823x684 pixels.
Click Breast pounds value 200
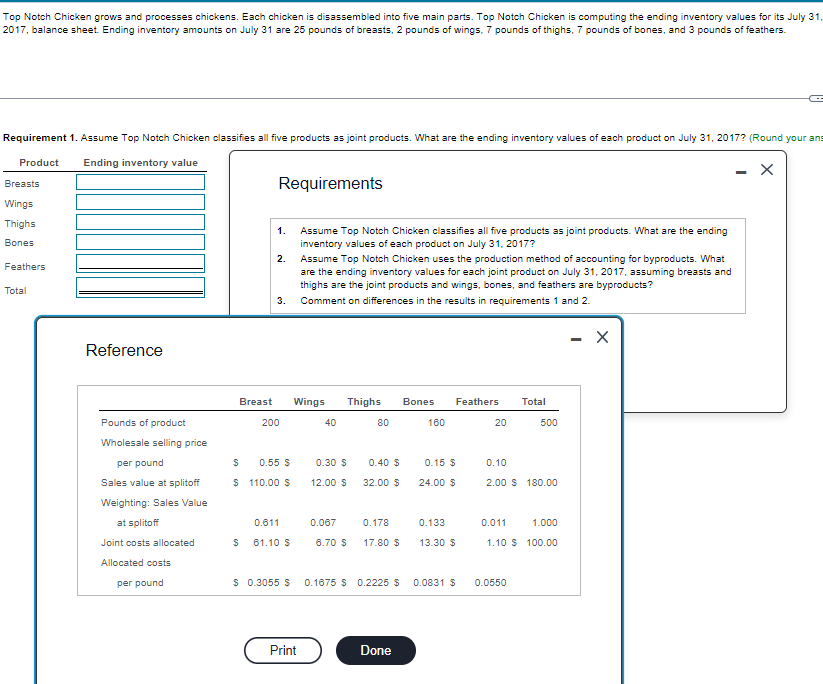(x=270, y=423)
